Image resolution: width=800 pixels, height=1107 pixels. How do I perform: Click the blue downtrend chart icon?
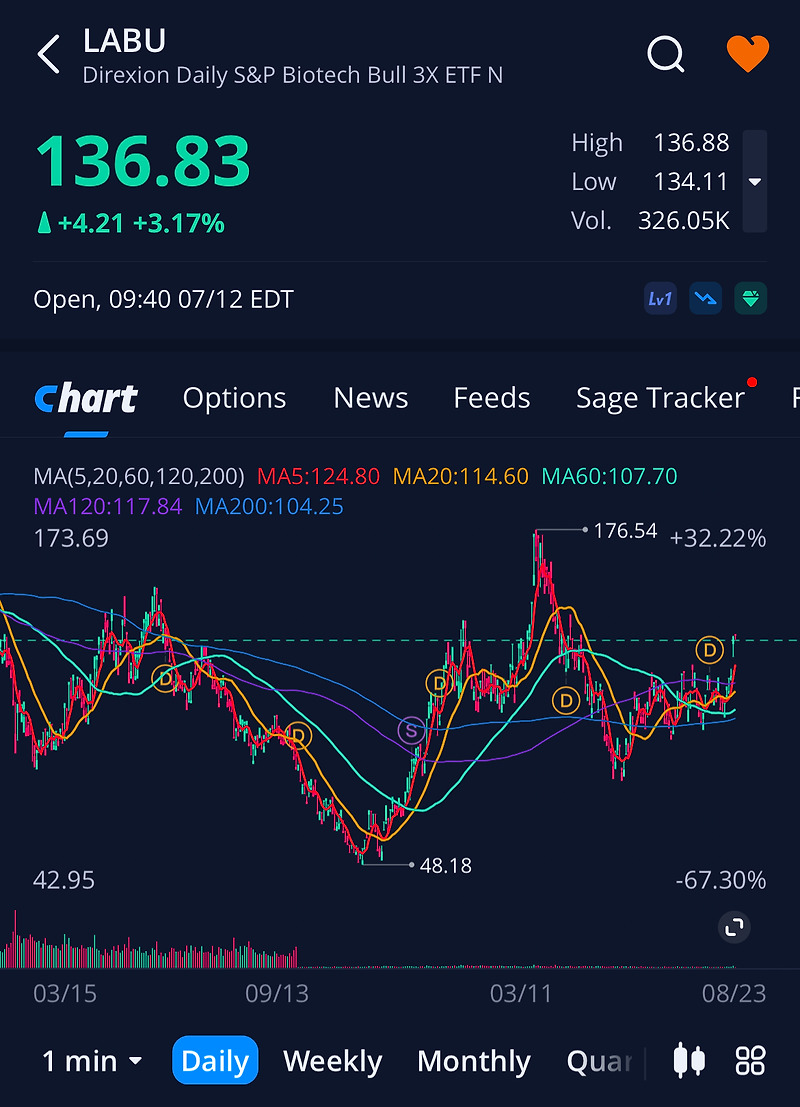[x=705, y=299]
